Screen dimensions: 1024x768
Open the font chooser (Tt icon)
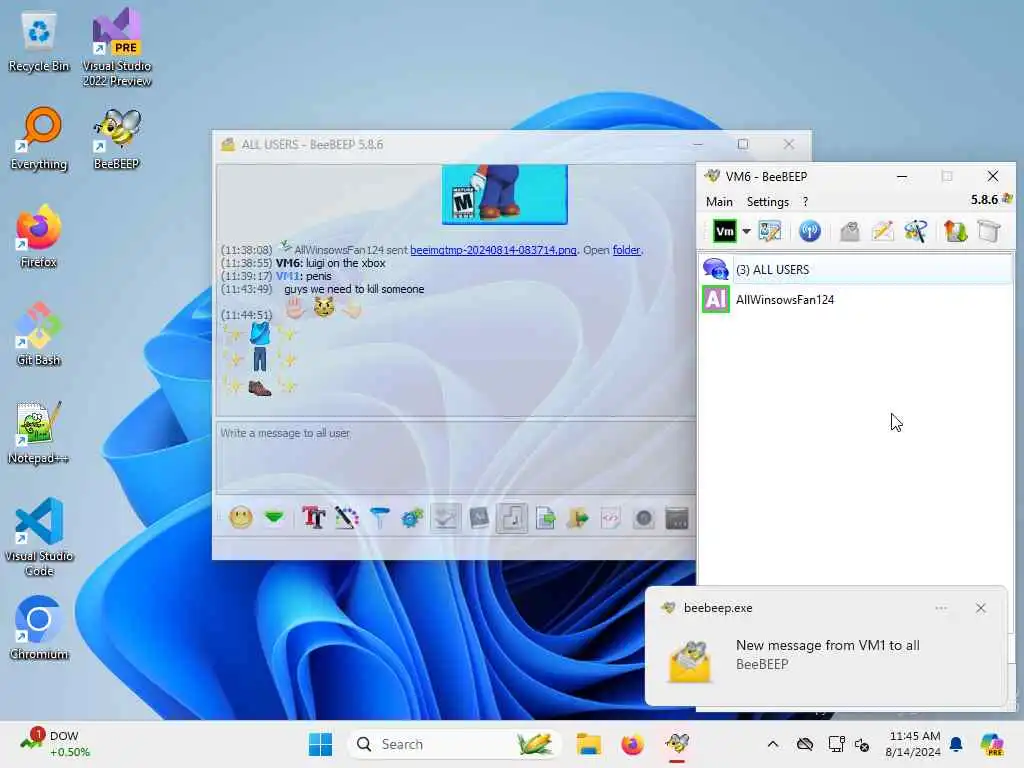click(x=313, y=519)
